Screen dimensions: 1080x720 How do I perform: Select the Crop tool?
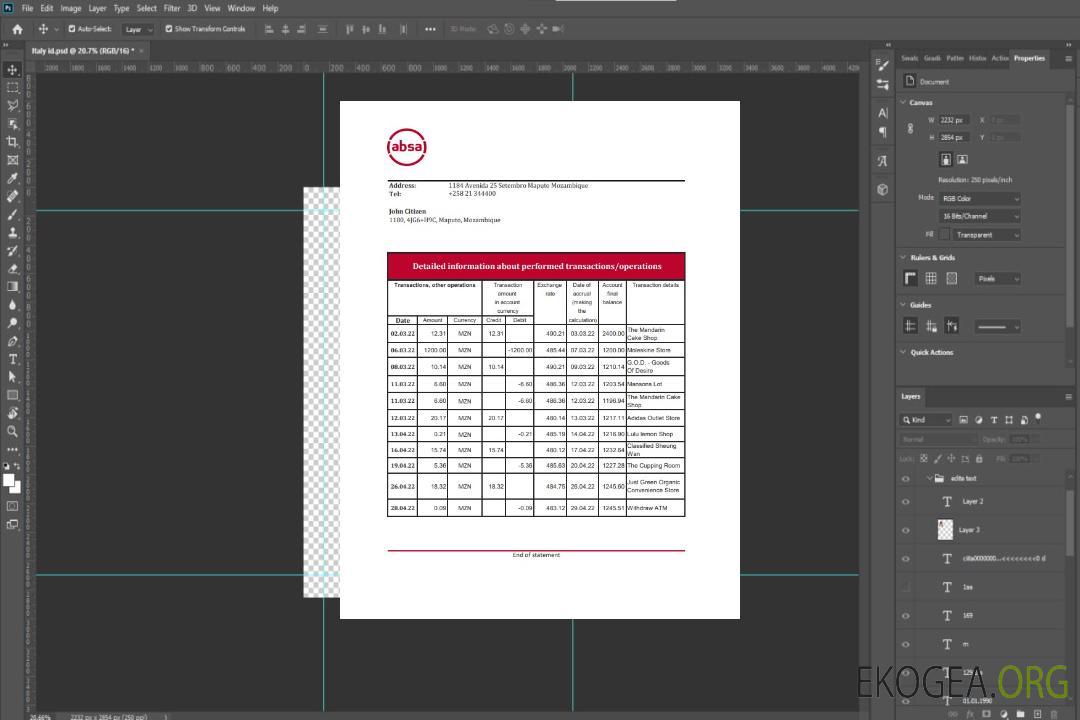(x=13, y=142)
